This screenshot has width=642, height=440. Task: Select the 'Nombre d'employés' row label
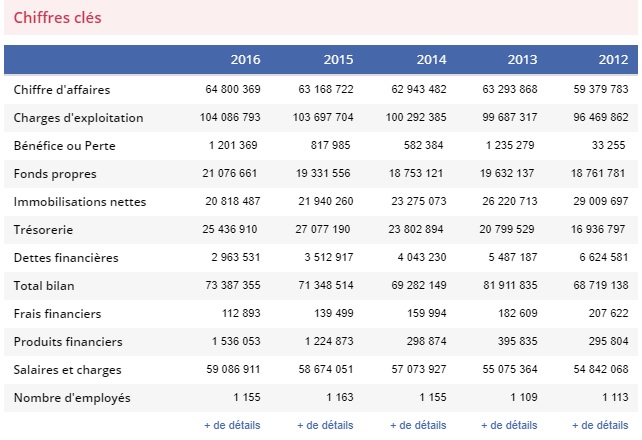click(72, 398)
